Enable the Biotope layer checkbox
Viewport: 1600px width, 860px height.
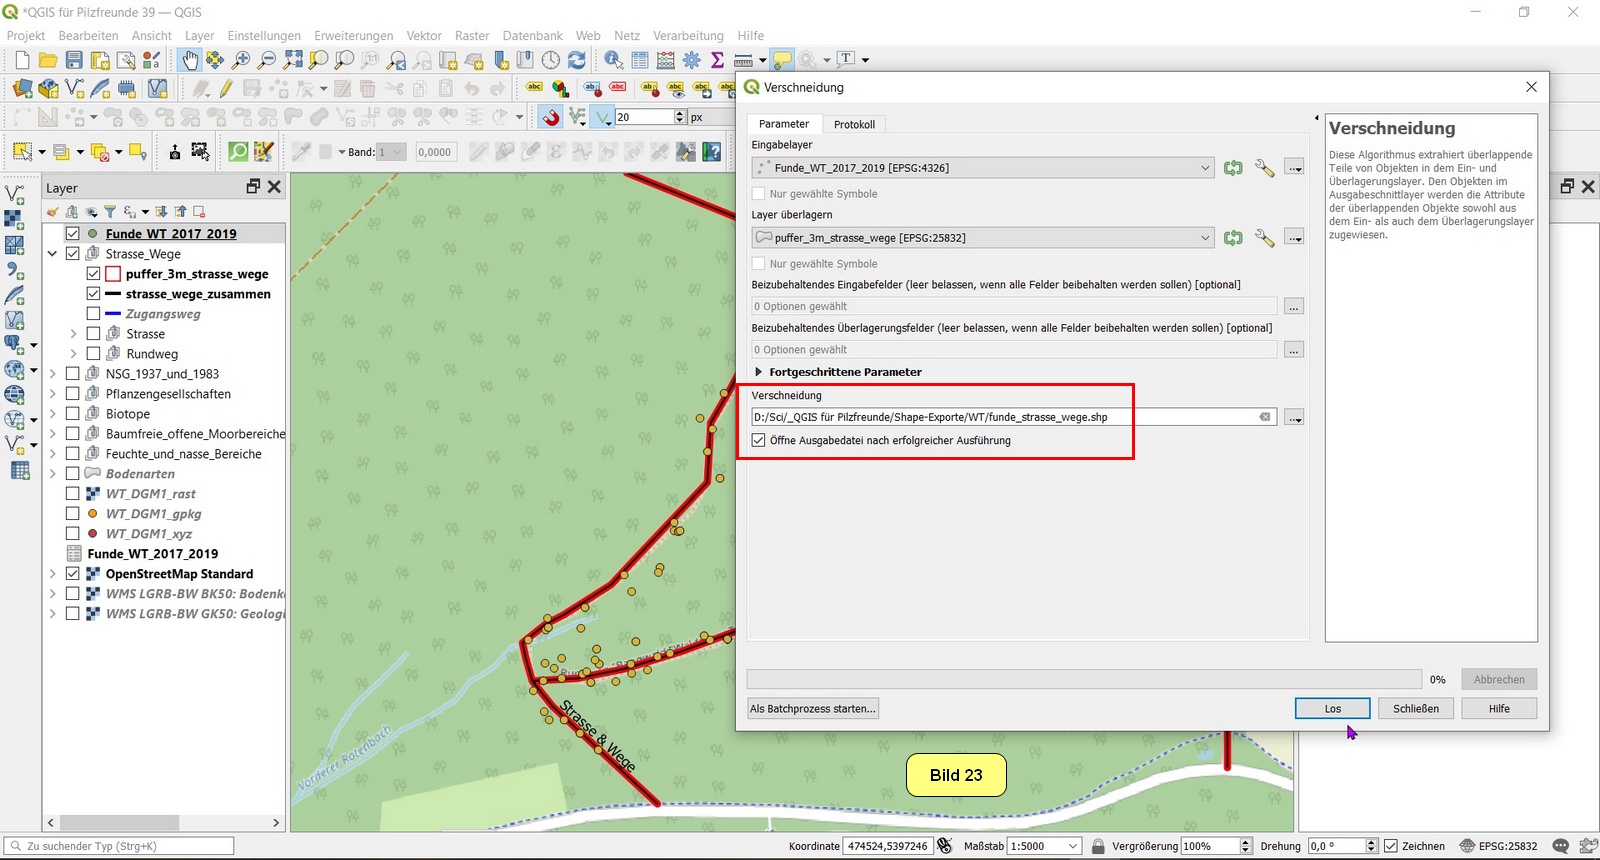(x=73, y=414)
